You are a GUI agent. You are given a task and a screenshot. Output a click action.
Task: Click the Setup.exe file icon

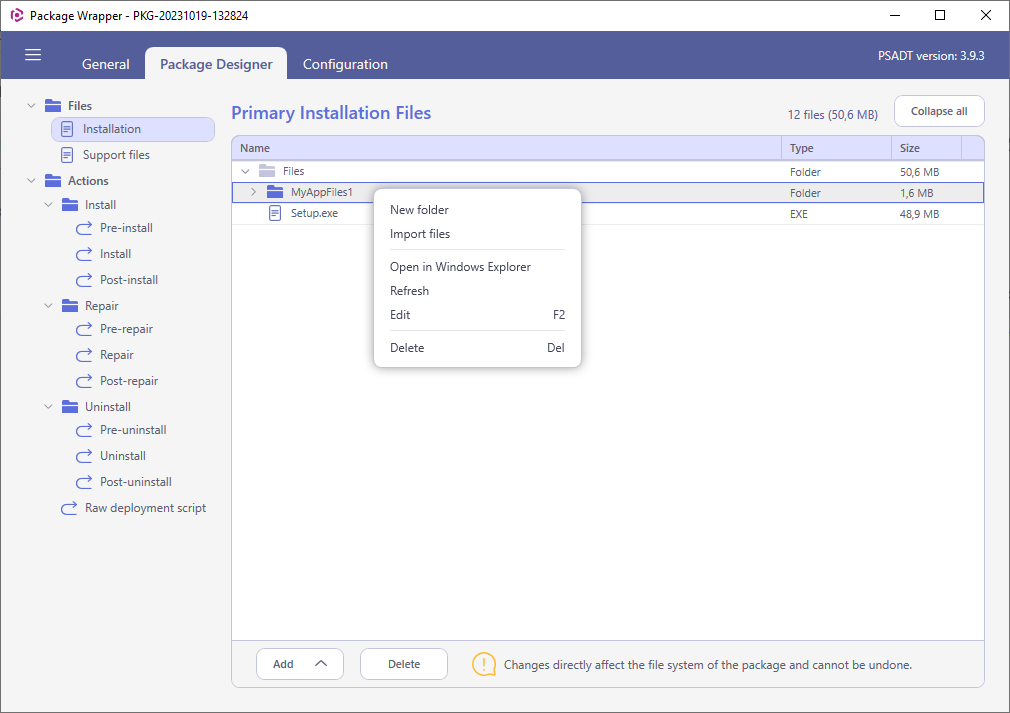pos(275,213)
